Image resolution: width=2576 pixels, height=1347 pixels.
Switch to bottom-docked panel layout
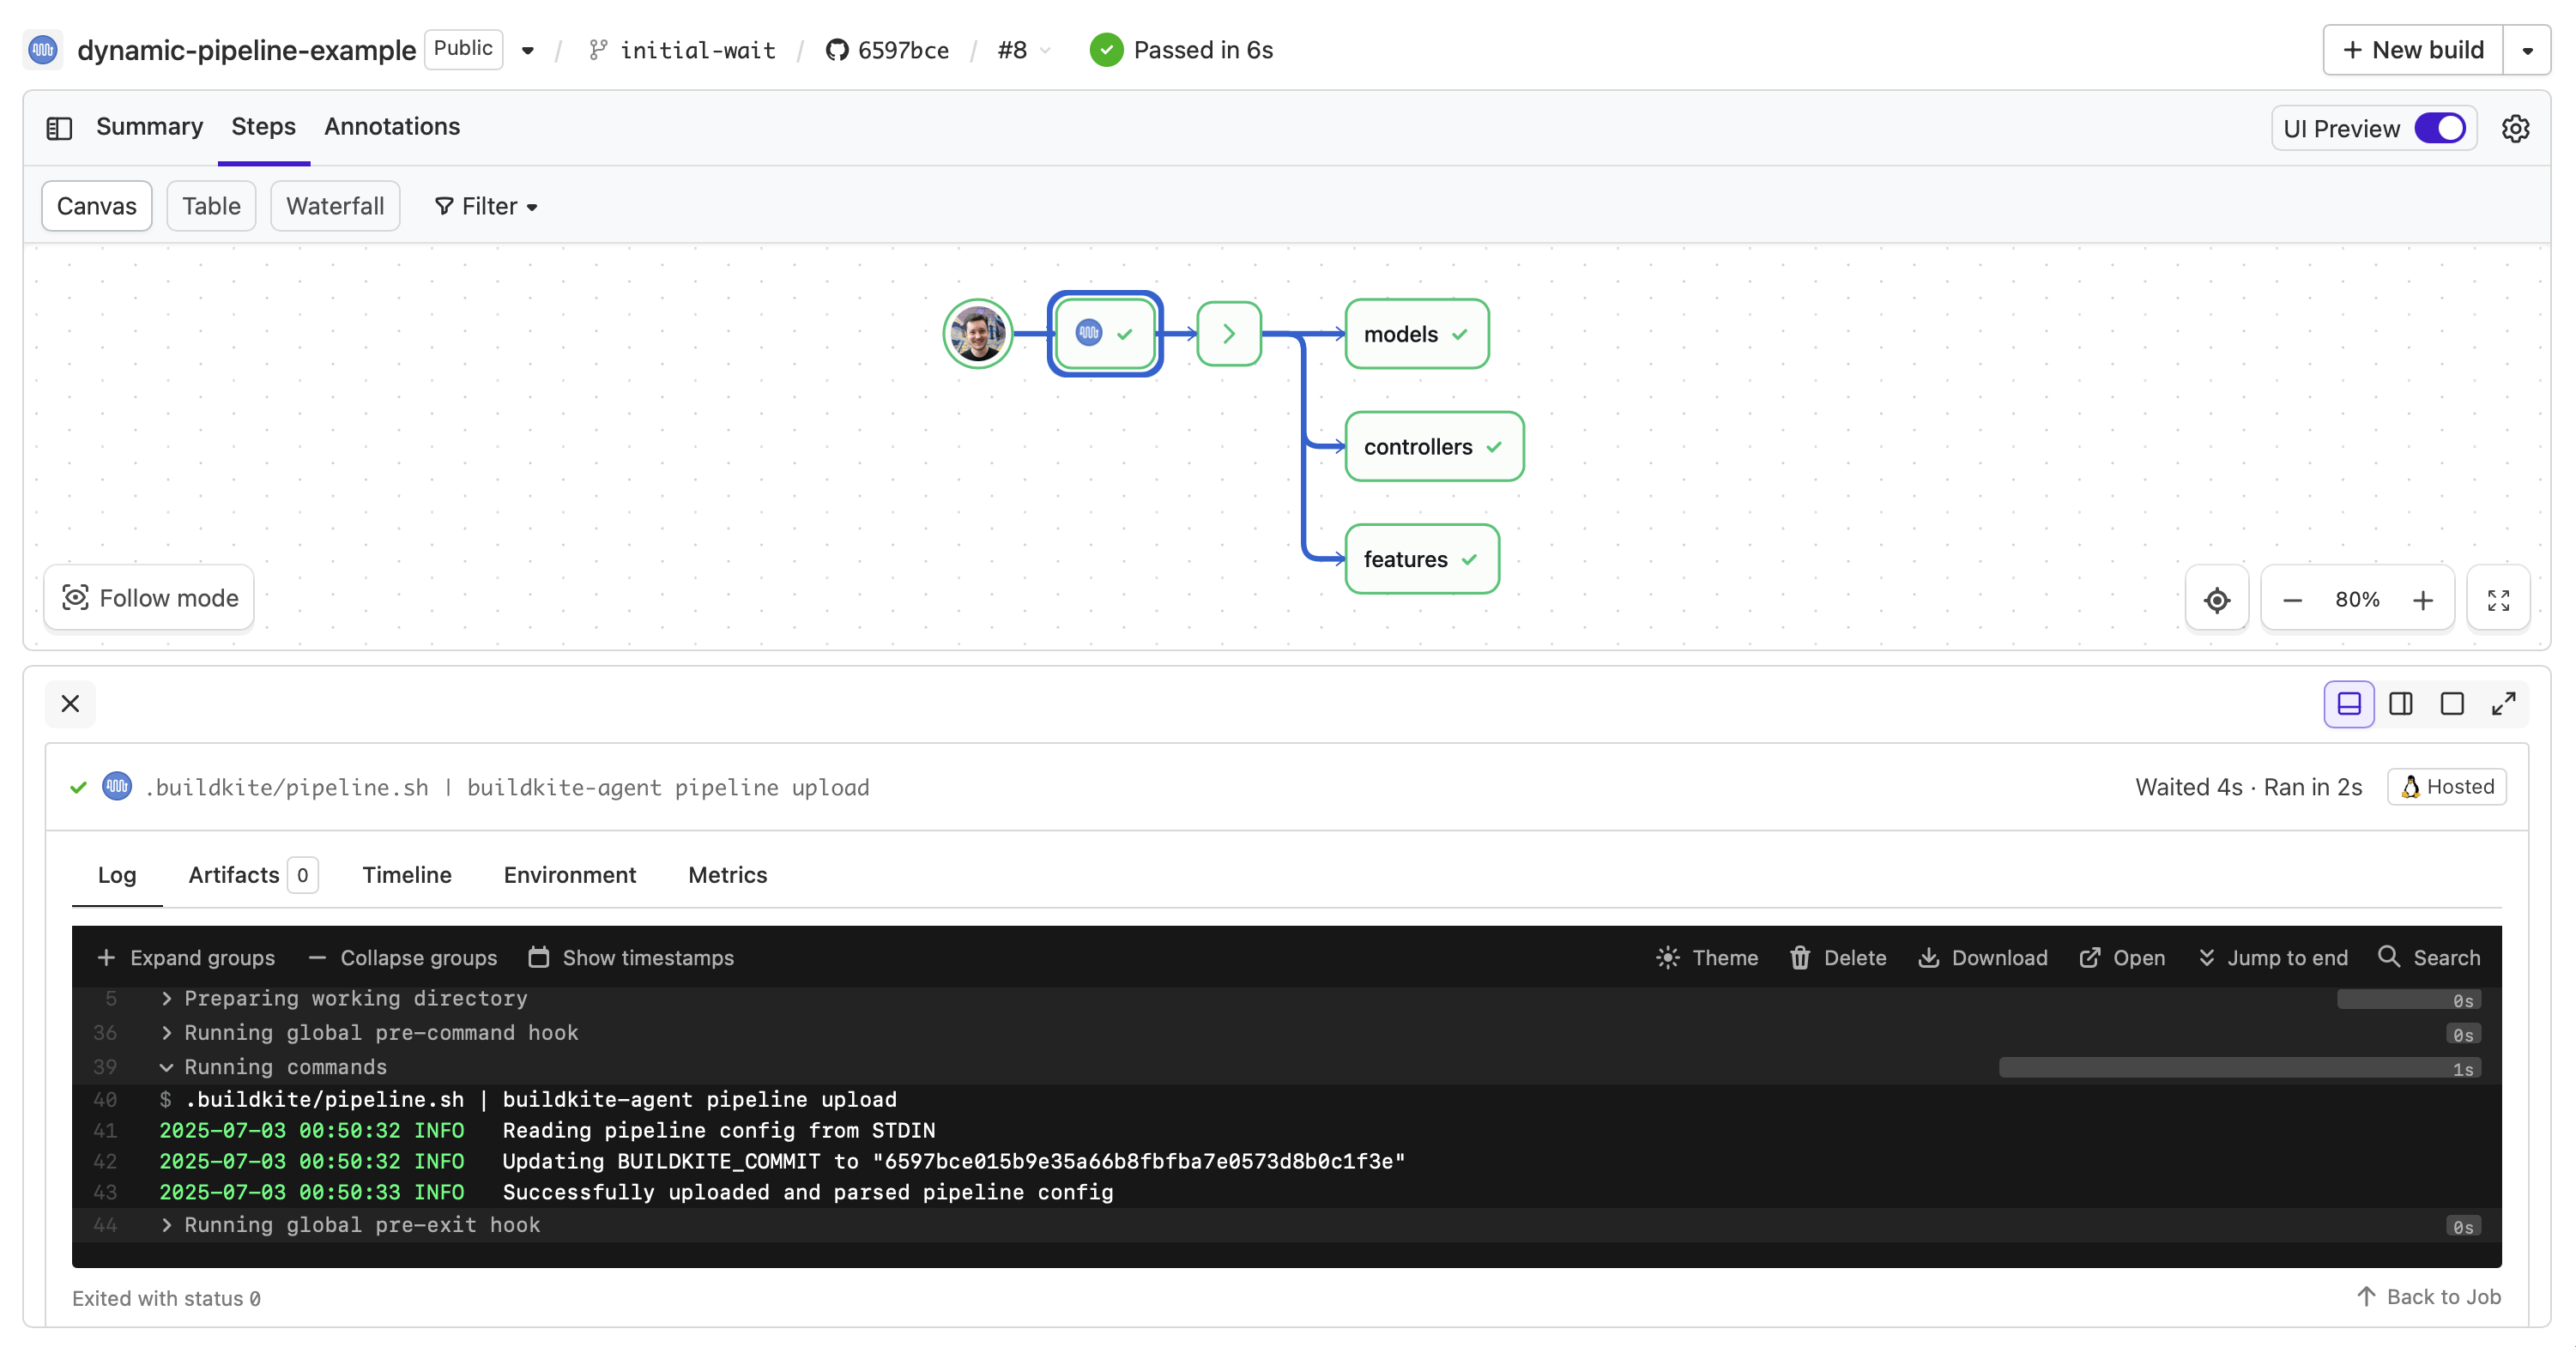[x=2348, y=704]
